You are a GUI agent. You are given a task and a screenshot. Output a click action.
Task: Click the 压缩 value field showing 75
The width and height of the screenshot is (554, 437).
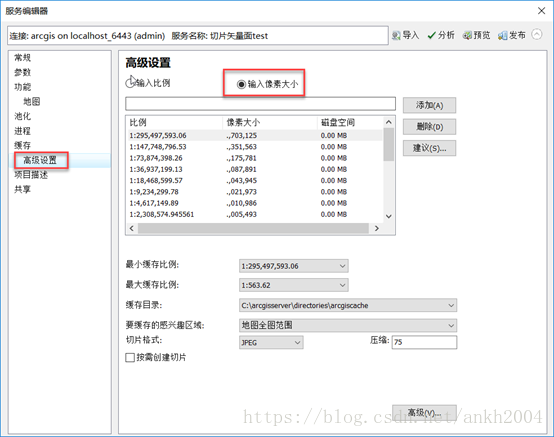(424, 342)
